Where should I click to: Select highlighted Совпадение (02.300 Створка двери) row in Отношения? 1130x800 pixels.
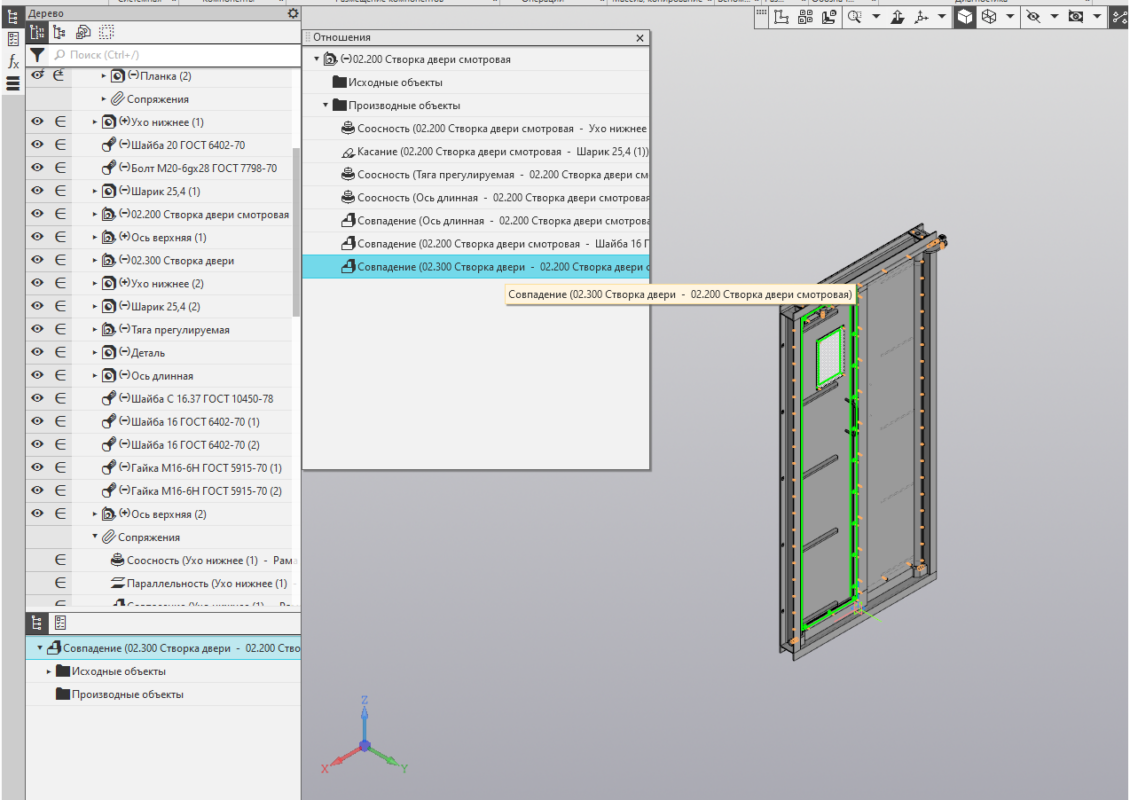[476, 267]
